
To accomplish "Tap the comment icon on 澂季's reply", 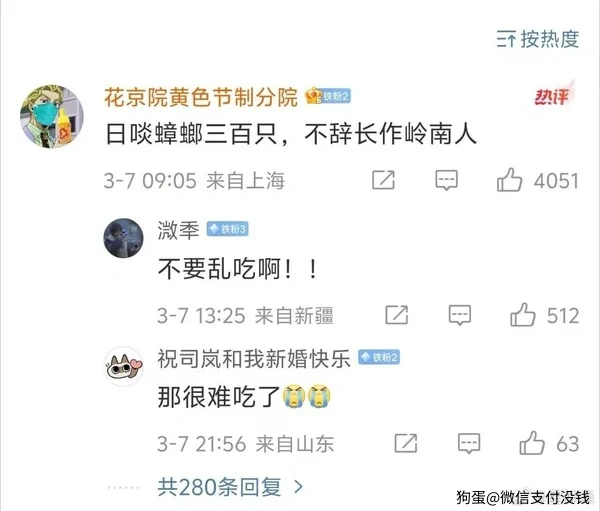I will (x=460, y=315).
